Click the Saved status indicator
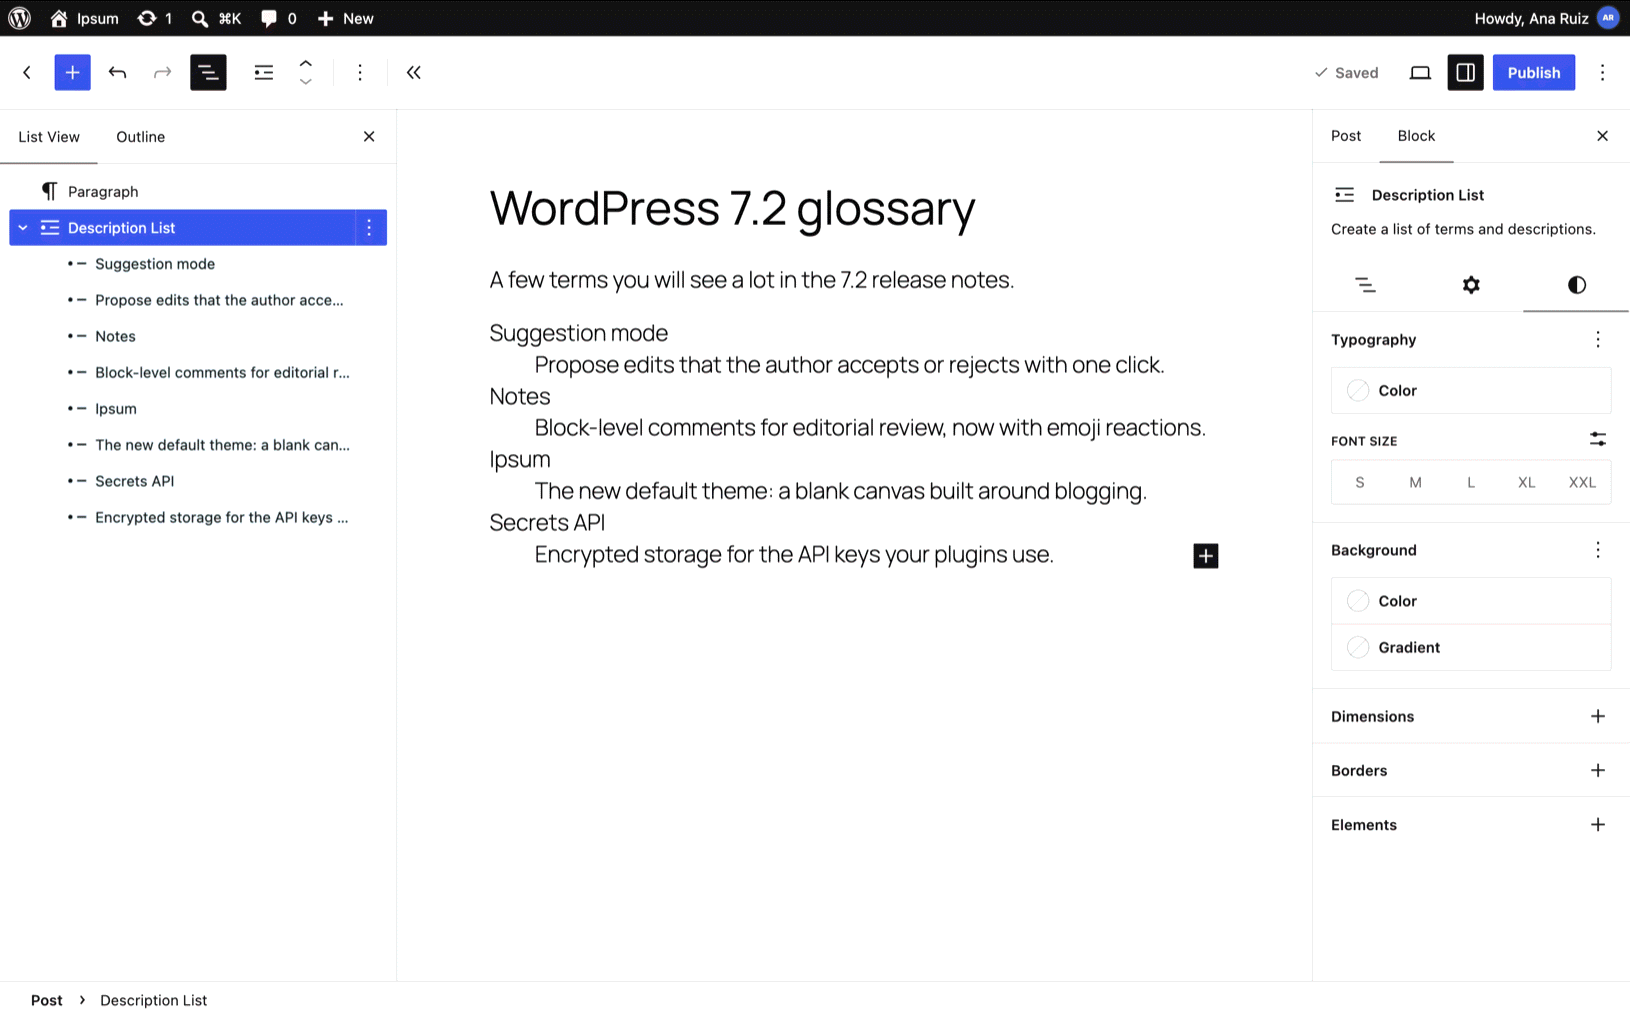Screen dimensions: 1630x1018 coord(1346,72)
